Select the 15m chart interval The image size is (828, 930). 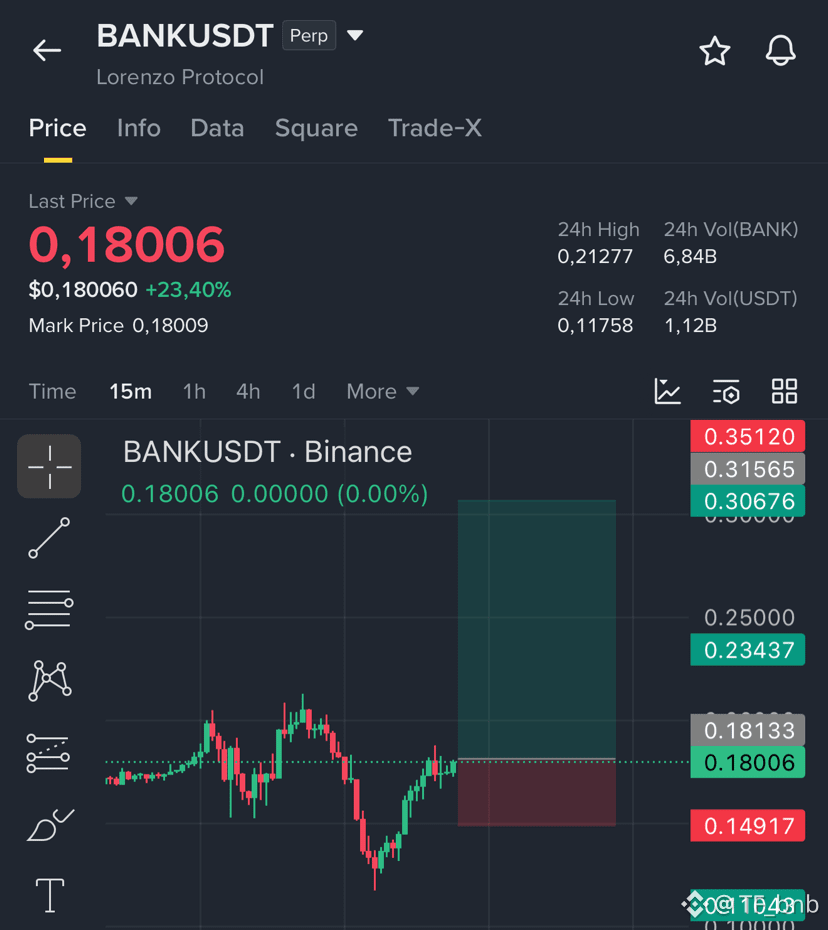[x=130, y=391]
